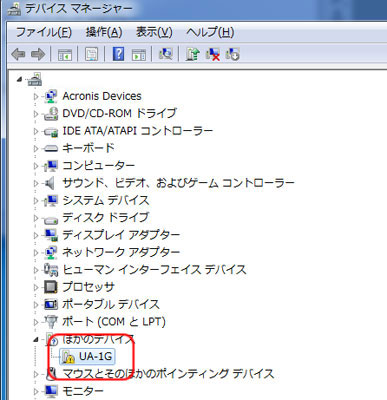Open the 表示(V) menu

154,32
